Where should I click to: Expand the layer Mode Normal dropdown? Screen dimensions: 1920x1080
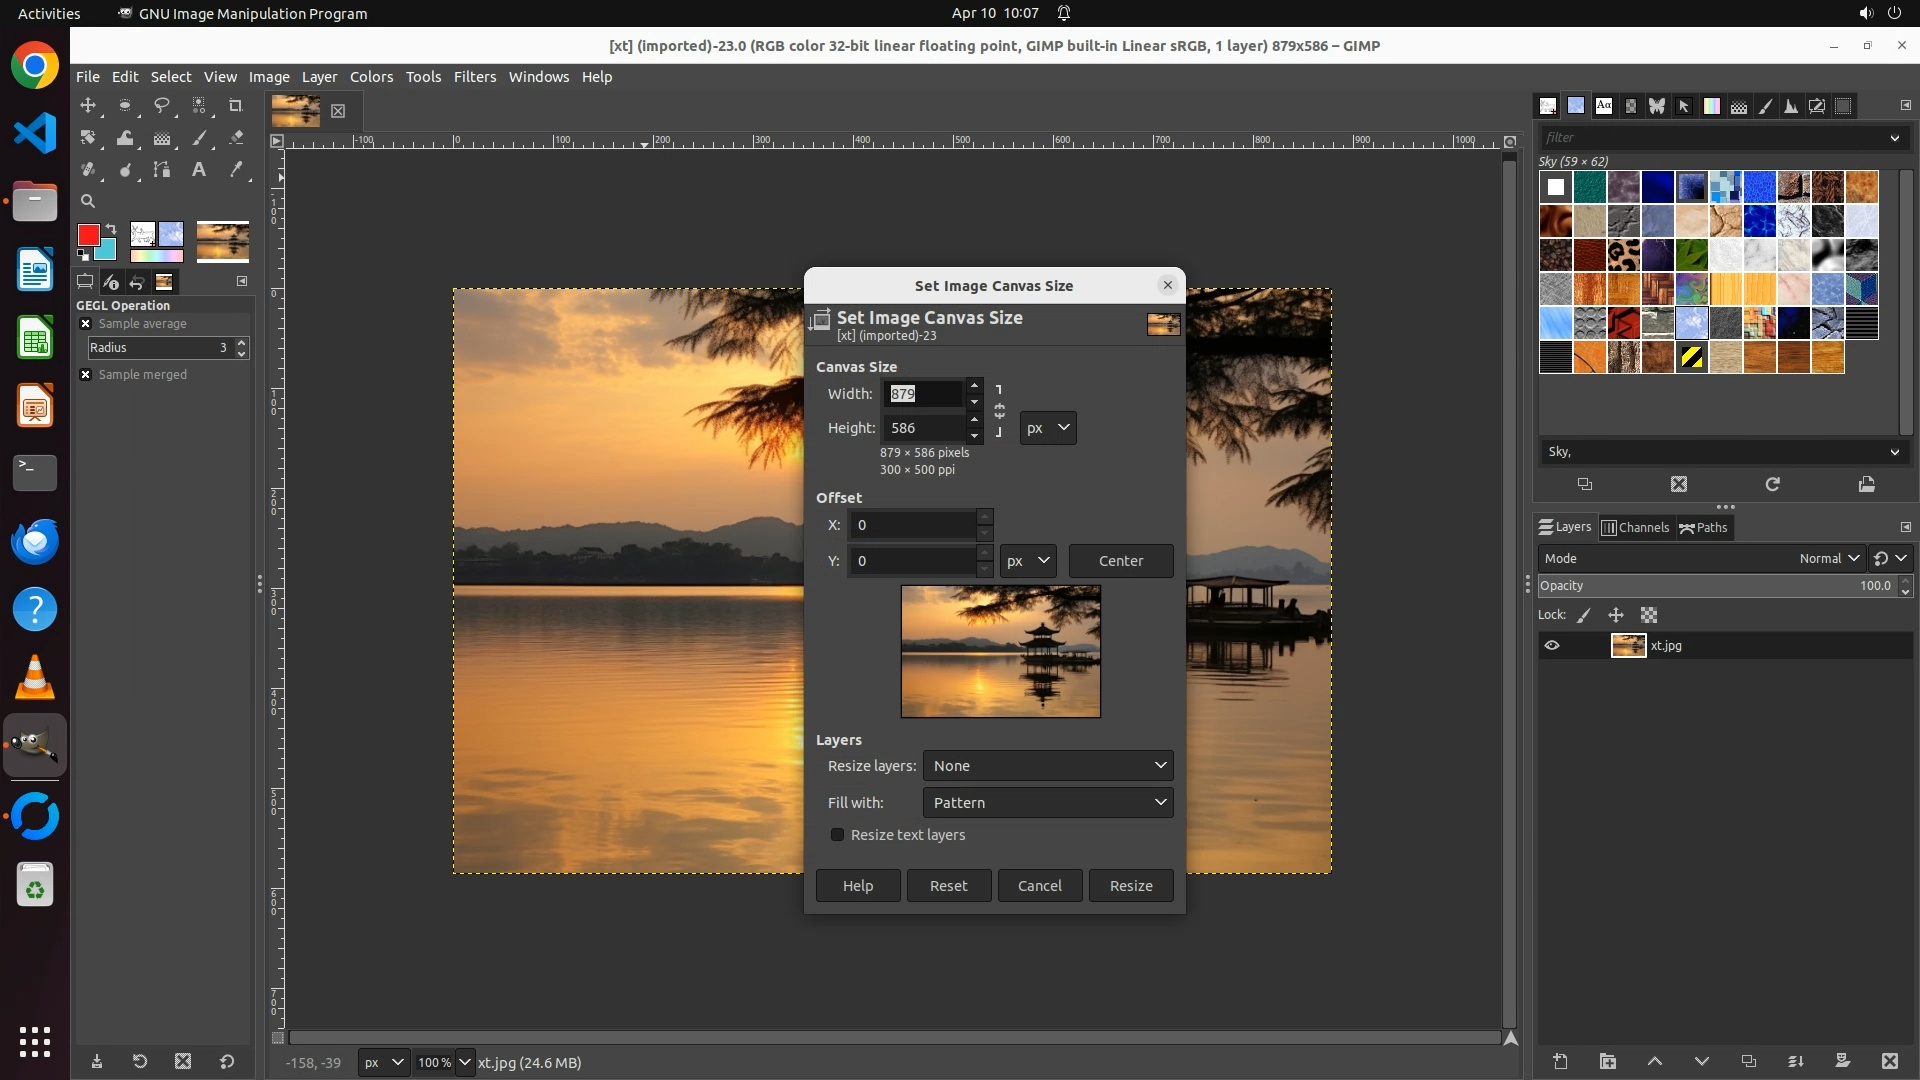(1828, 558)
